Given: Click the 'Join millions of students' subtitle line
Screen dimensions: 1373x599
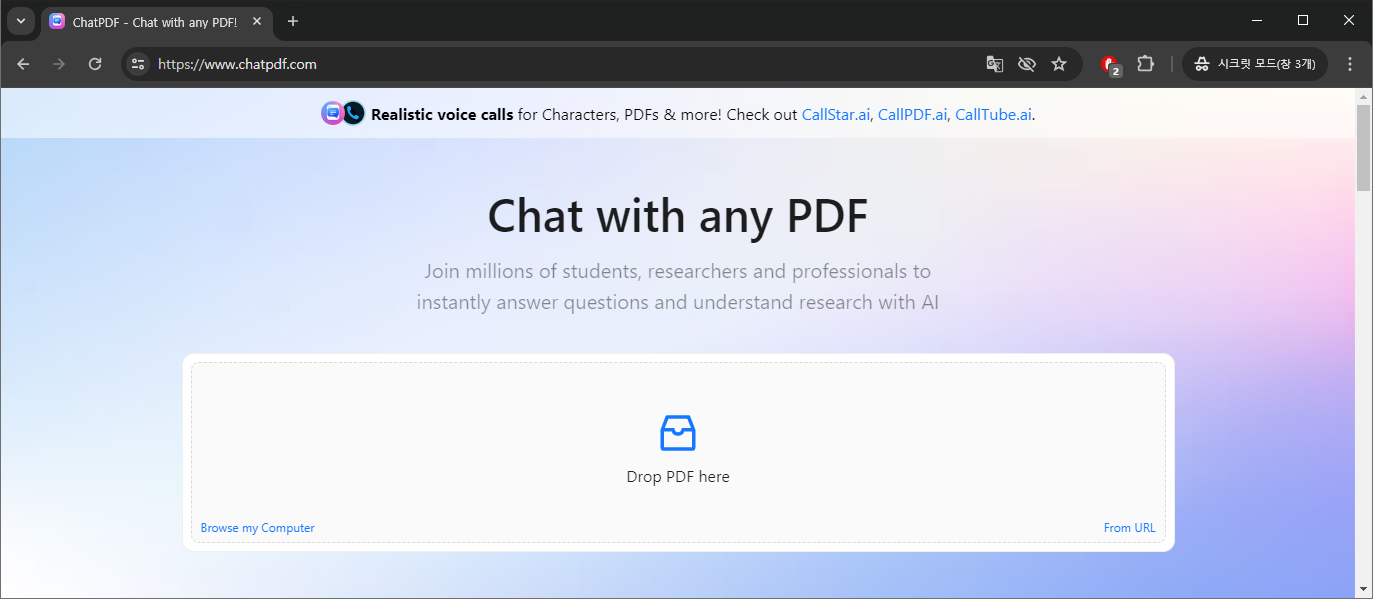Looking at the screenshot, I should click(678, 271).
